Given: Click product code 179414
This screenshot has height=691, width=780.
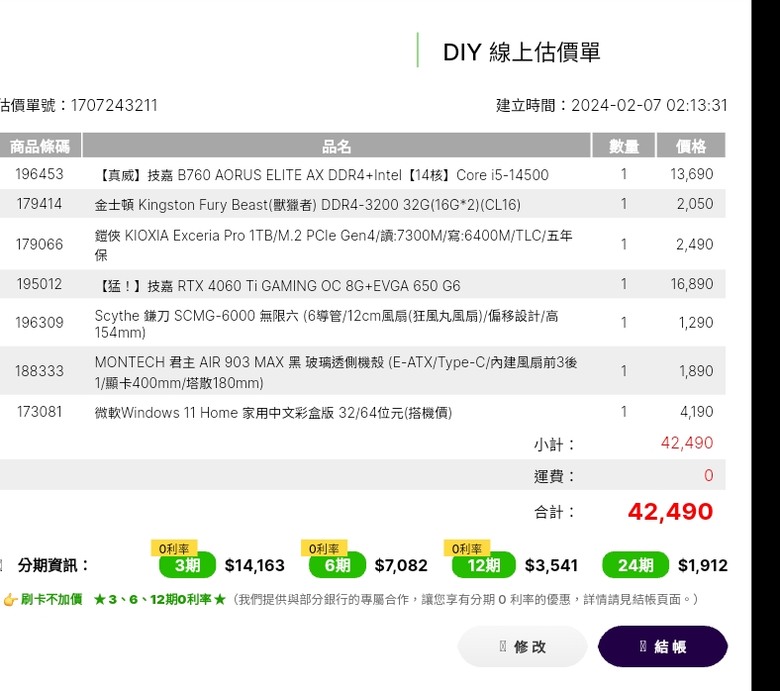Looking at the screenshot, I should 39,203.
